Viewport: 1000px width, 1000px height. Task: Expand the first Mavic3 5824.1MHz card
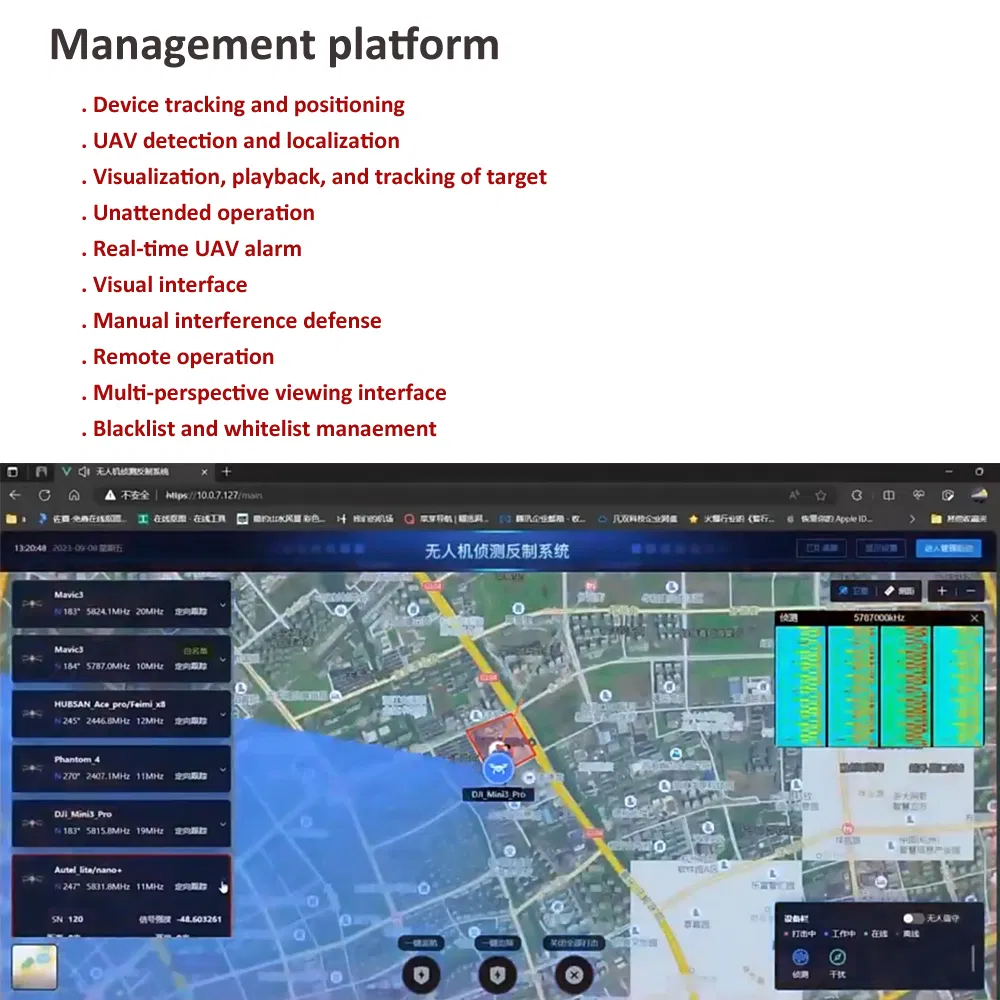click(x=222, y=605)
